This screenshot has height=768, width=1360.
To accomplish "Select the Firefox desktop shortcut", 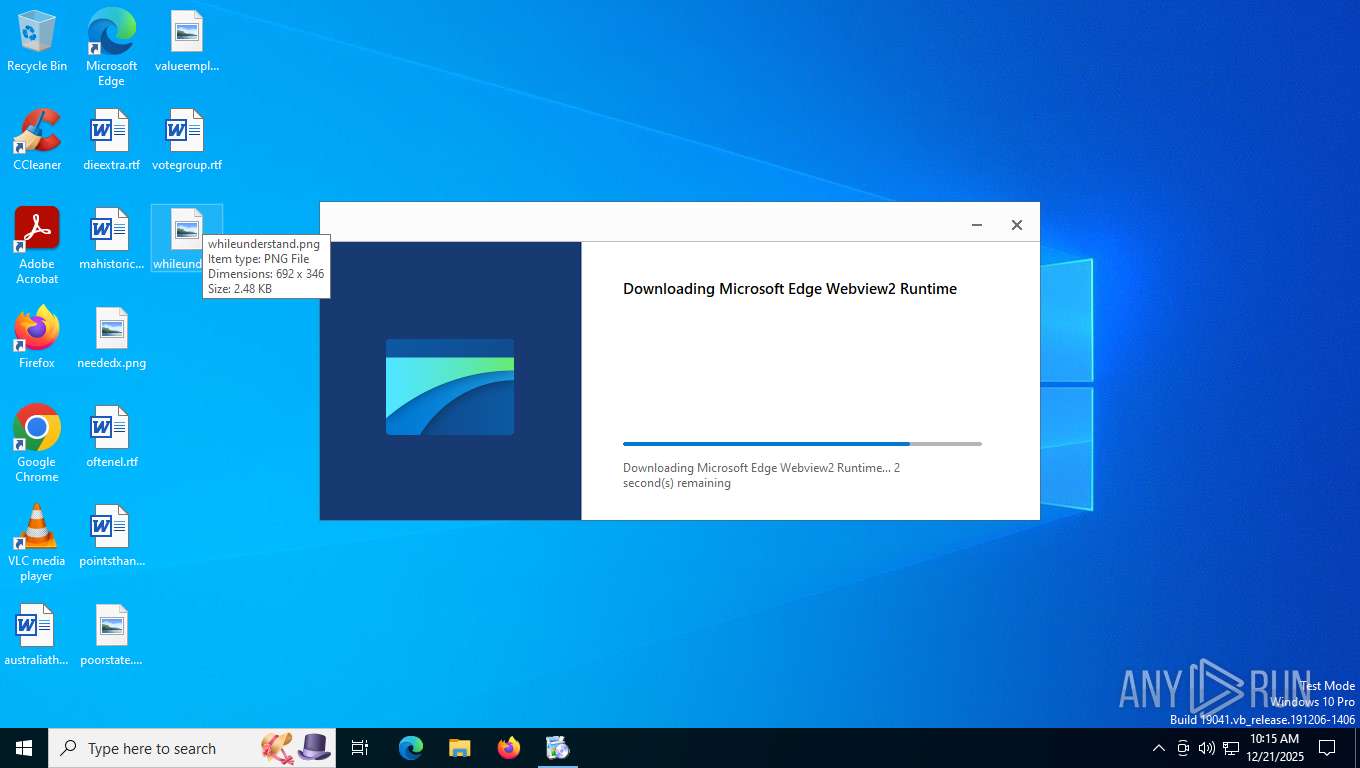I will tap(37, 338).
